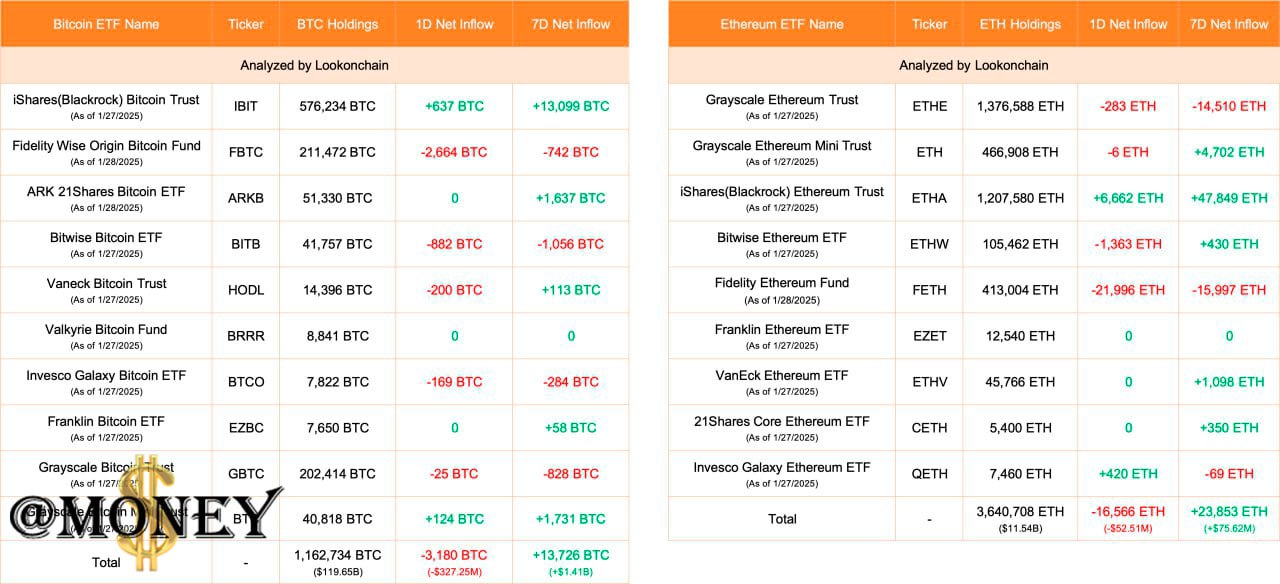This screenshot has height=584, width=1280.
Task: Click the FBTC ticker cell
Action: [x=246, y=152]
